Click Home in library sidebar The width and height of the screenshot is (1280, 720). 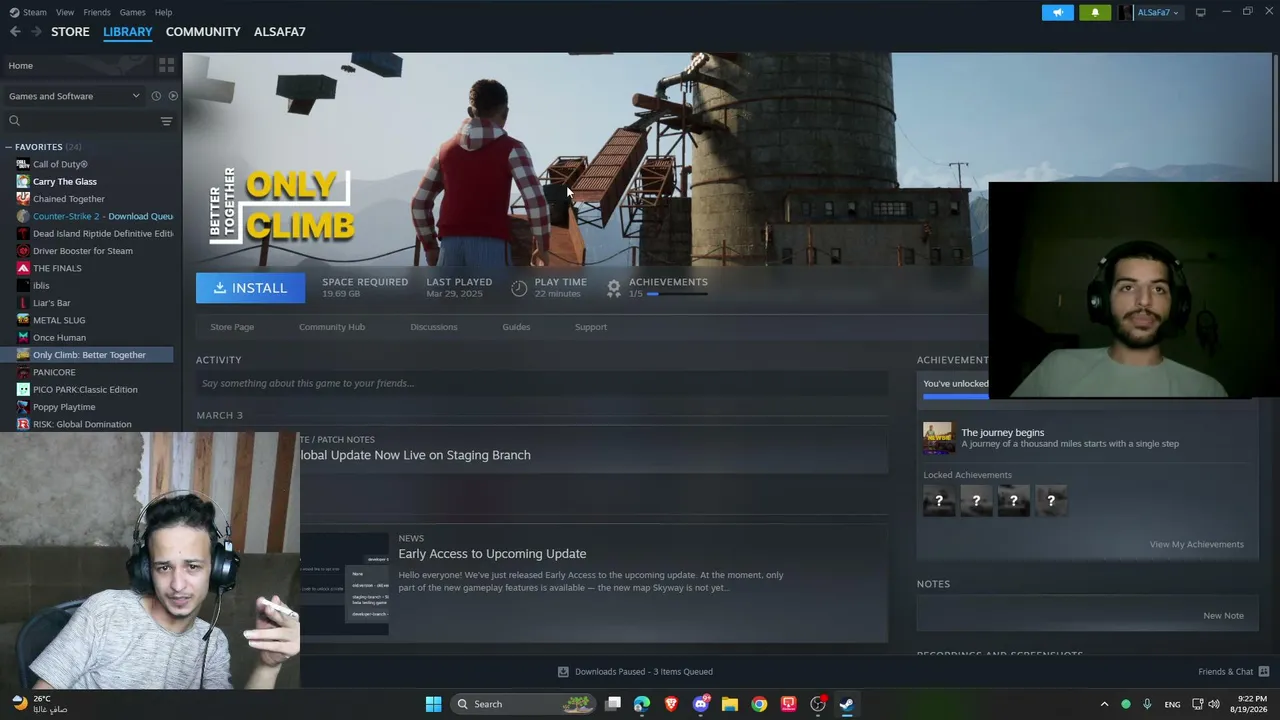(20, 66)
